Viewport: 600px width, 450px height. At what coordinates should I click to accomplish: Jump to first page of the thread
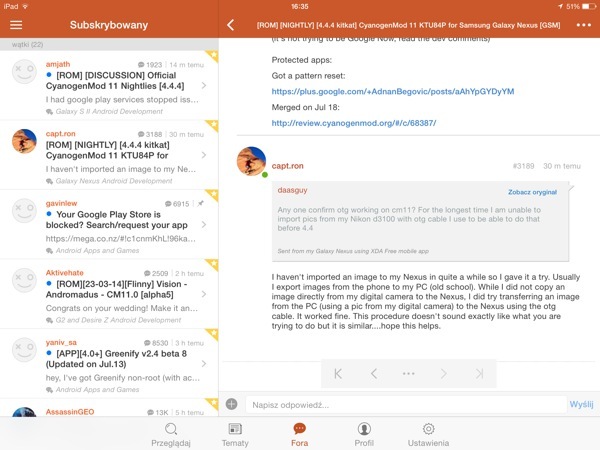pyautogui.click(x=338, y=373)
